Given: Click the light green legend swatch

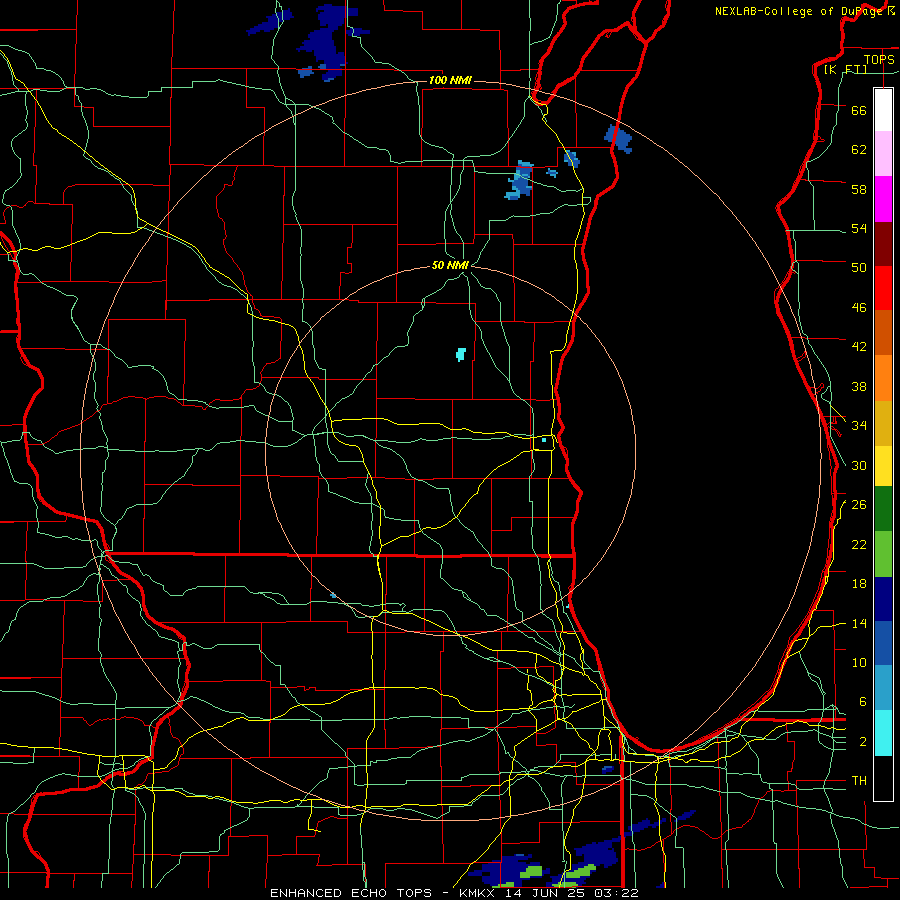Looking at the screenshot, I should coord(883,554).
